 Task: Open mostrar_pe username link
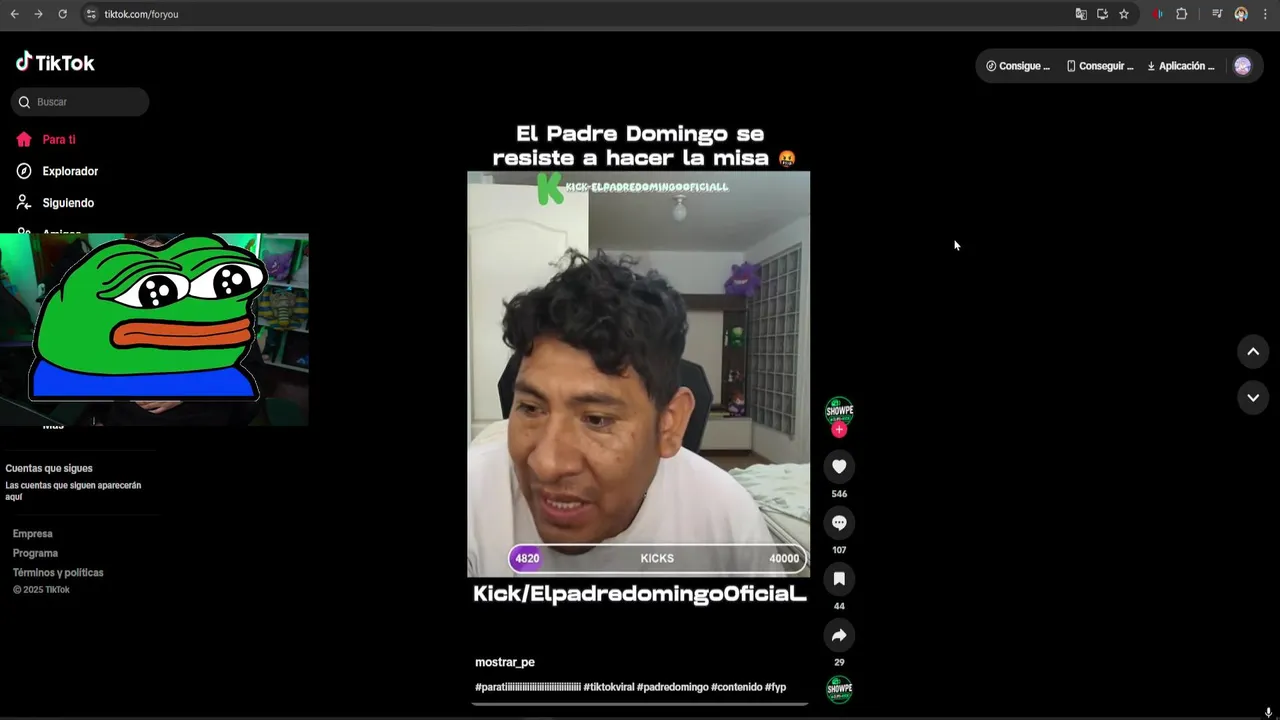[x=505, y=662]
